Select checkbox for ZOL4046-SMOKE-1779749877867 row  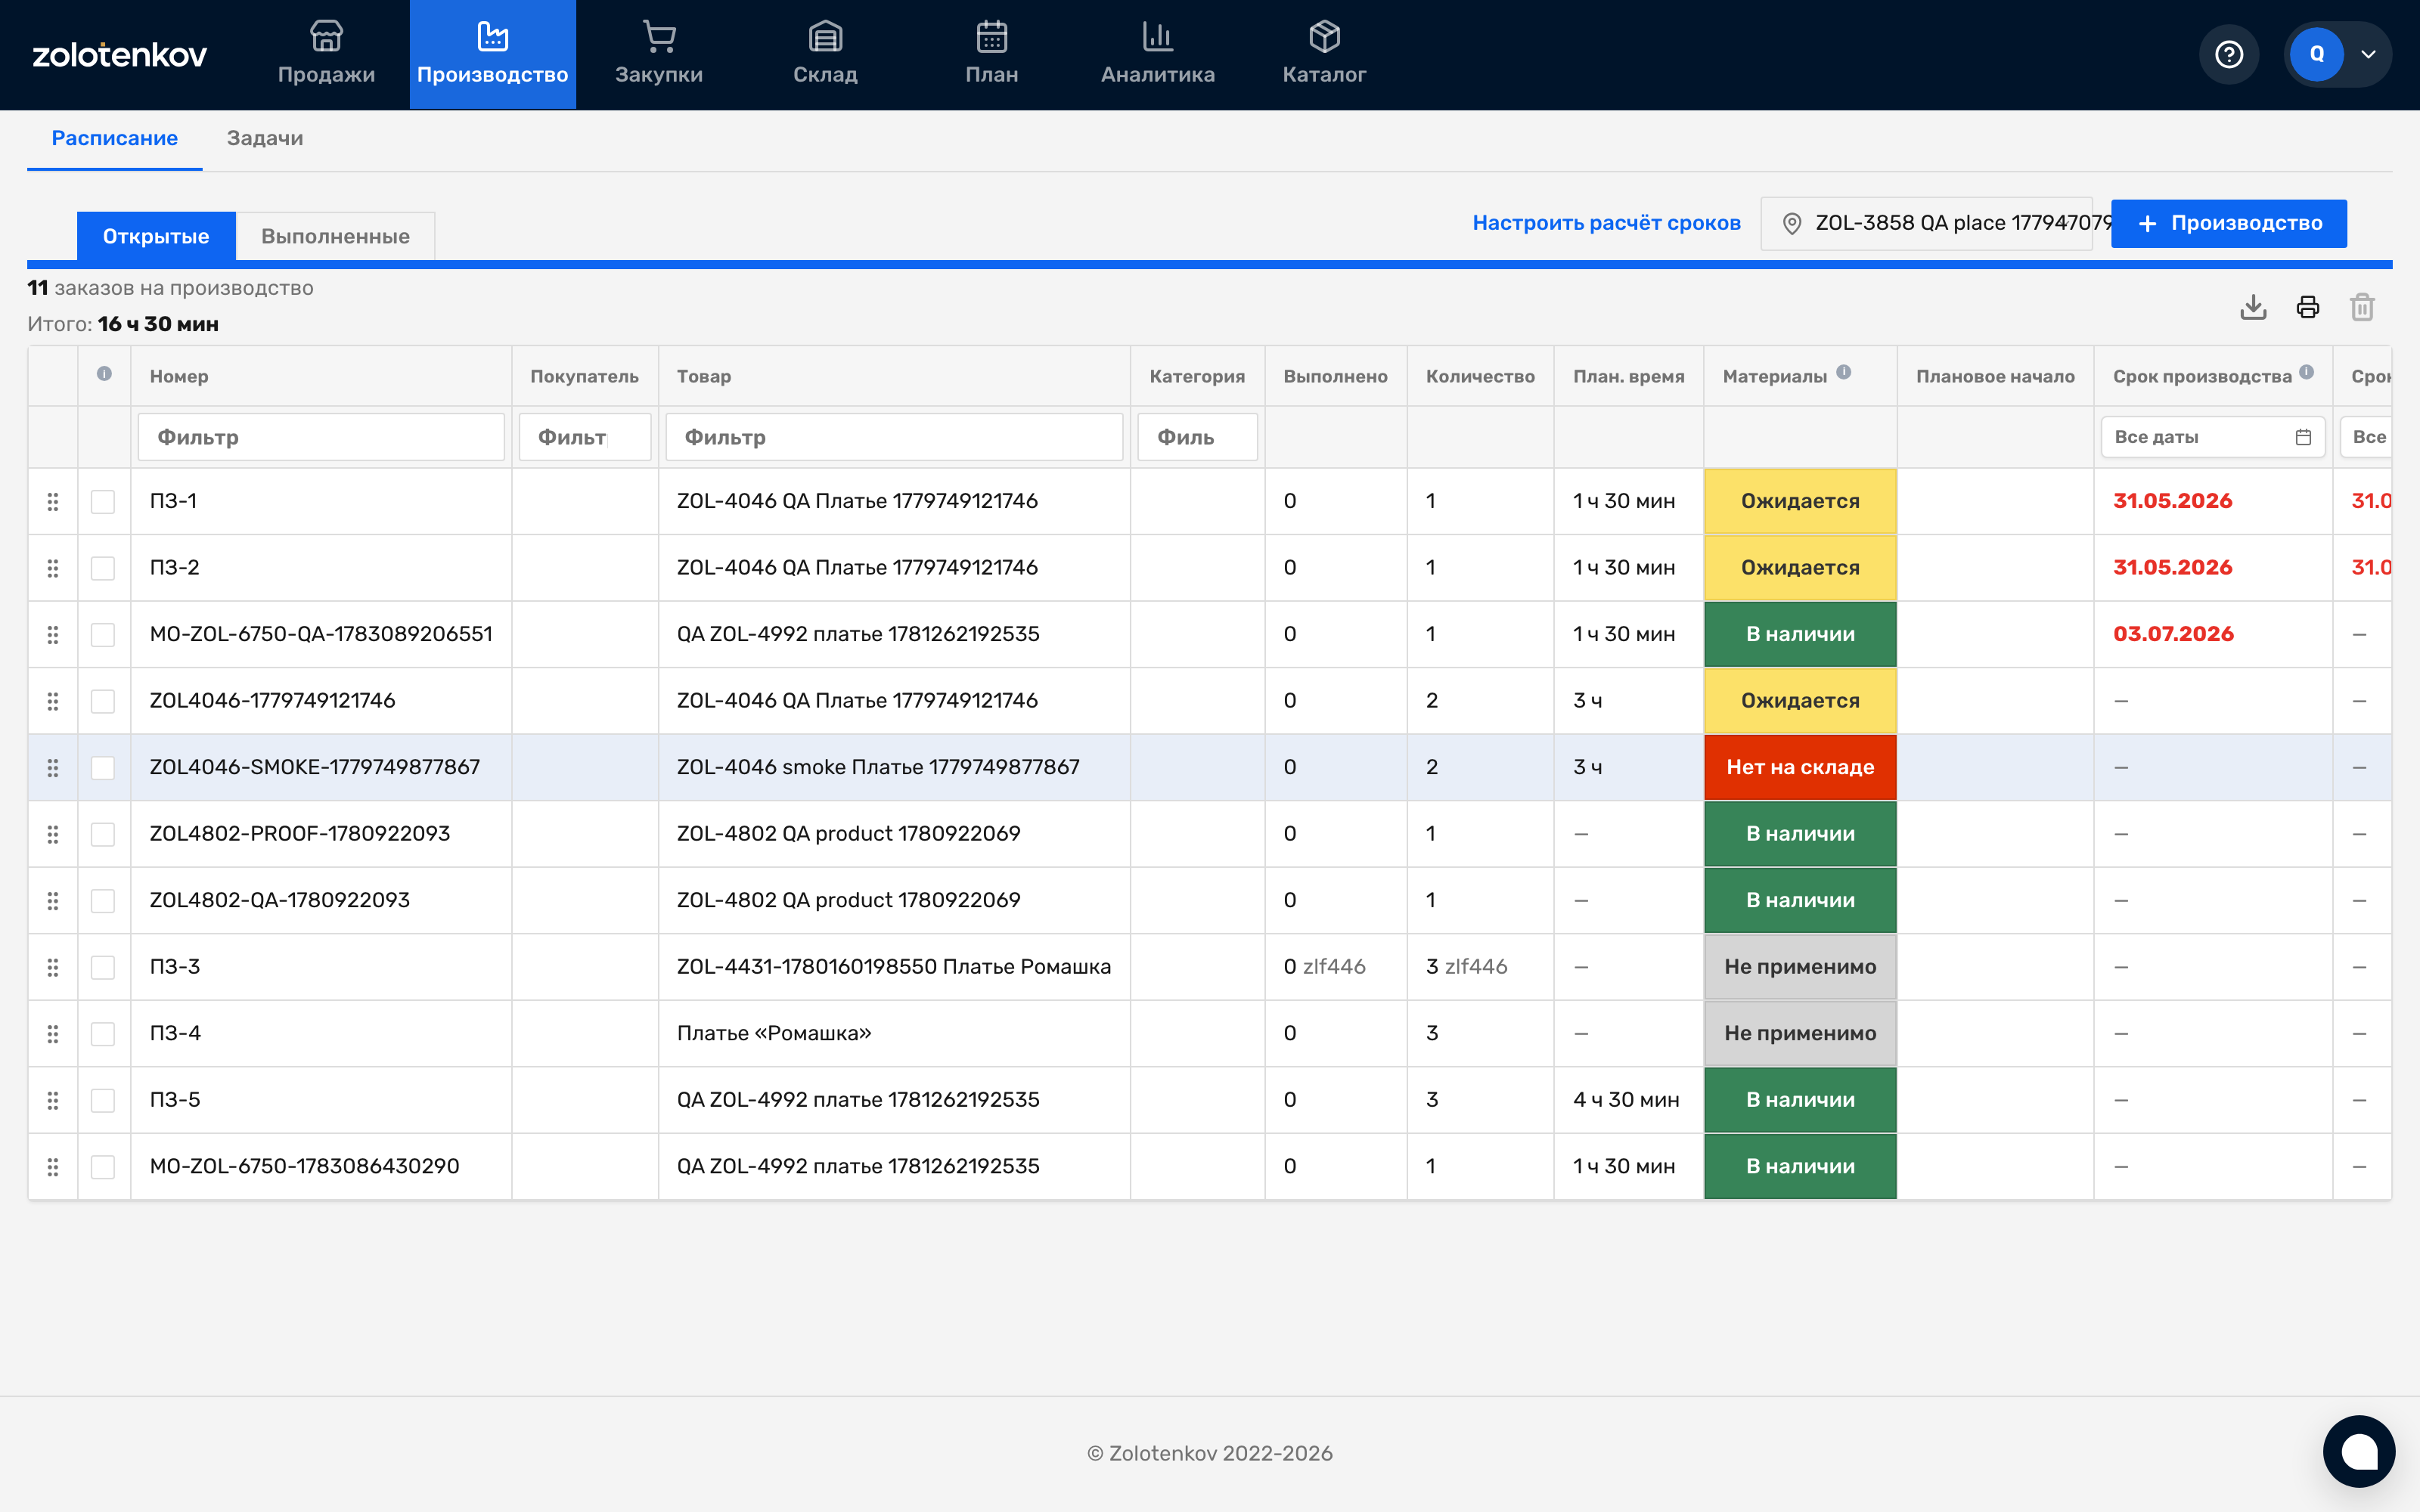[103, 767]
